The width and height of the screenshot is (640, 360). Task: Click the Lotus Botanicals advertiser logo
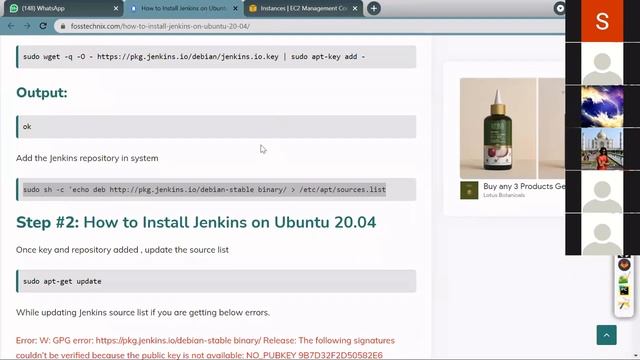[x=469, y=191]
